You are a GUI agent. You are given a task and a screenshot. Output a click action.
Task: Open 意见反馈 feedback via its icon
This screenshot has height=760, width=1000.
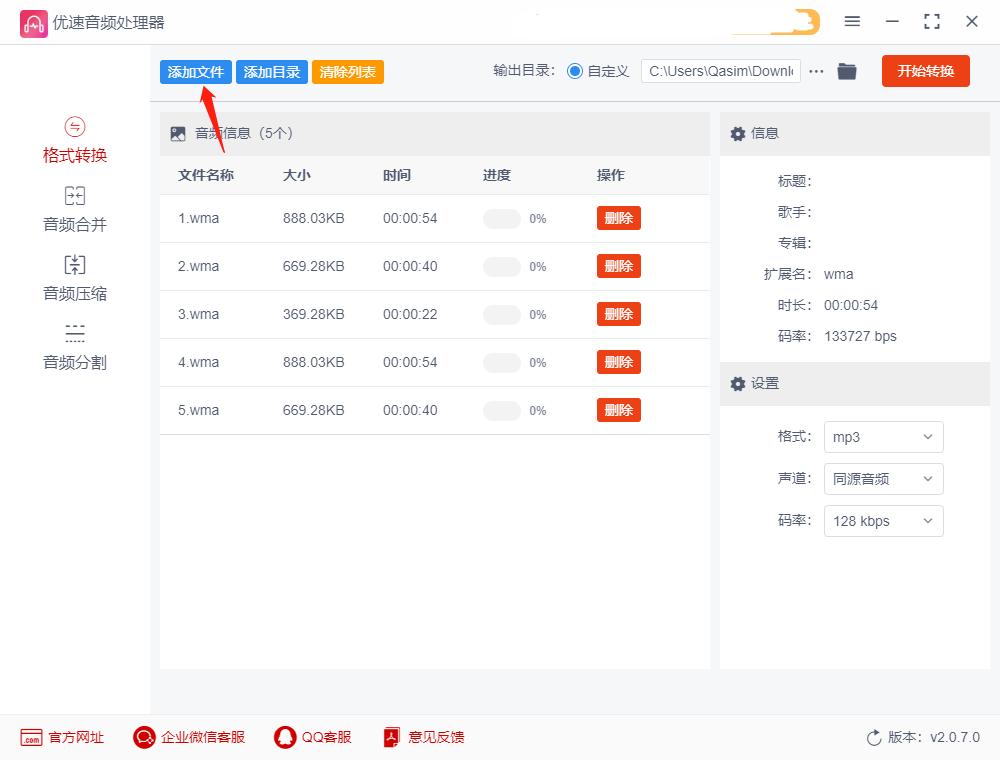(x=390, y=737)
